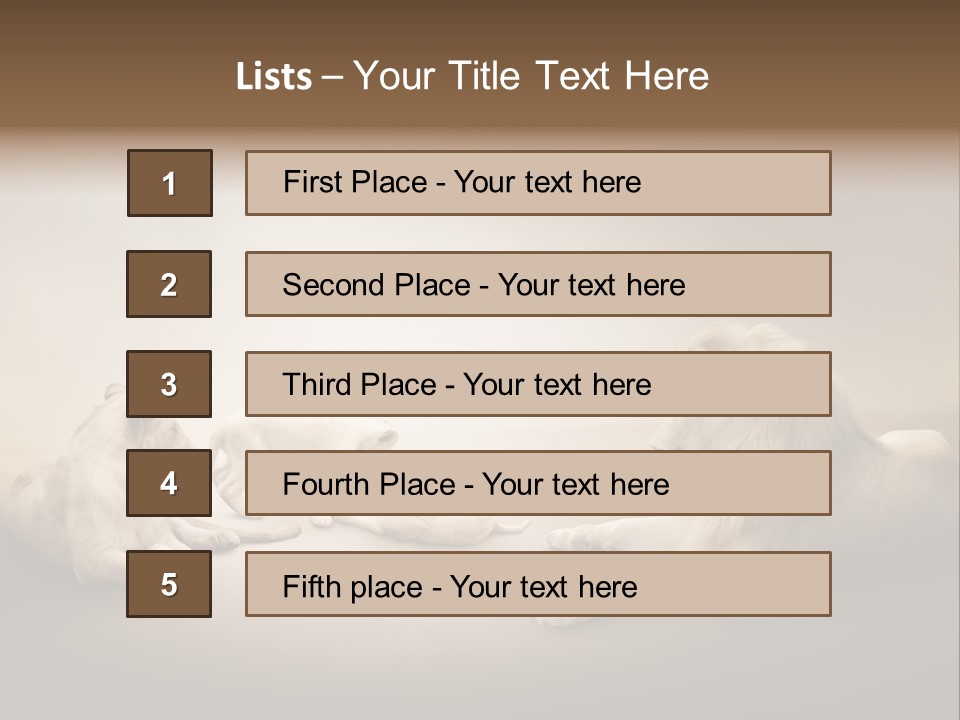Click the words 'First Place' in the first bar
Screen dimensions: 960x720
coord(355,182)
